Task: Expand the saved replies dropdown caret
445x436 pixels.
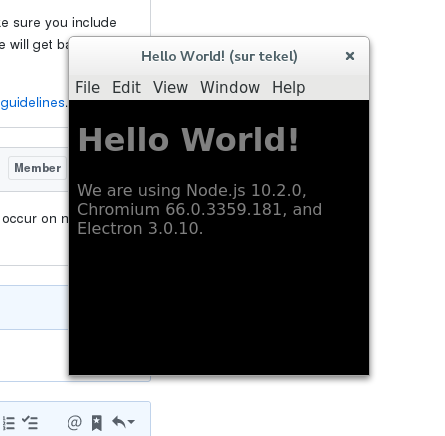Action: [131, 422]
